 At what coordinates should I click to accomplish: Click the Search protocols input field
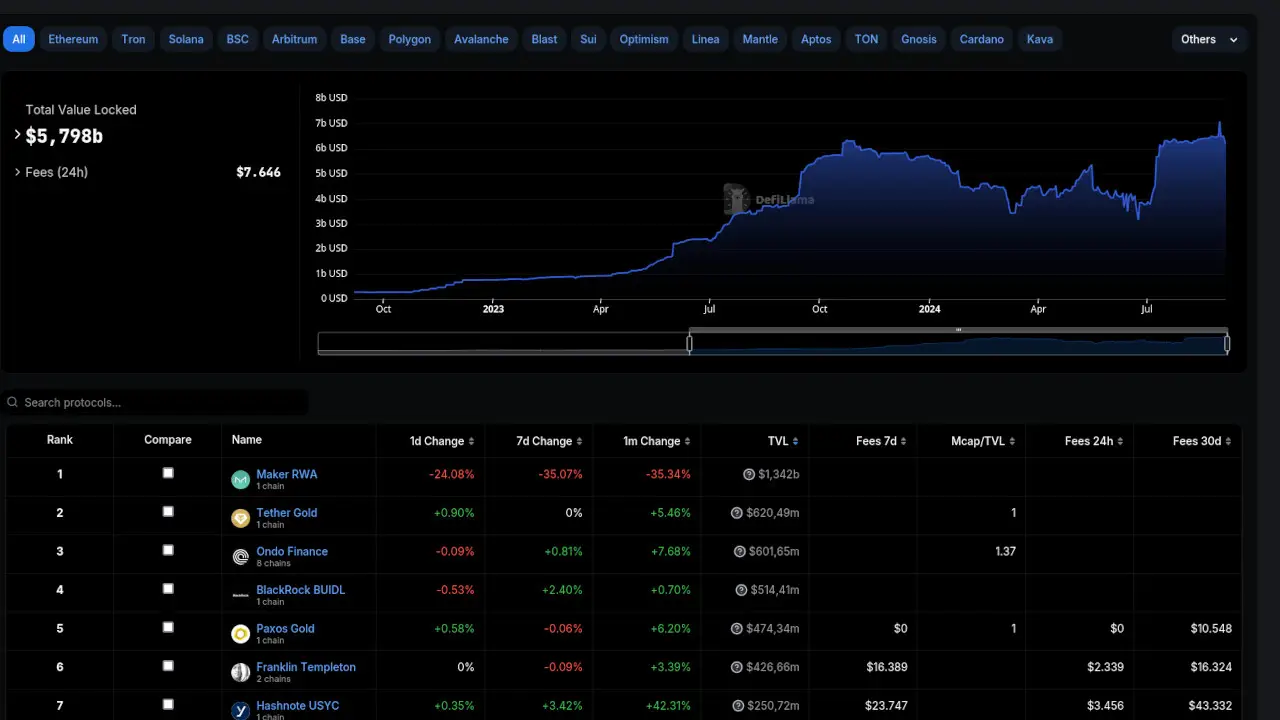pos(155,402)
